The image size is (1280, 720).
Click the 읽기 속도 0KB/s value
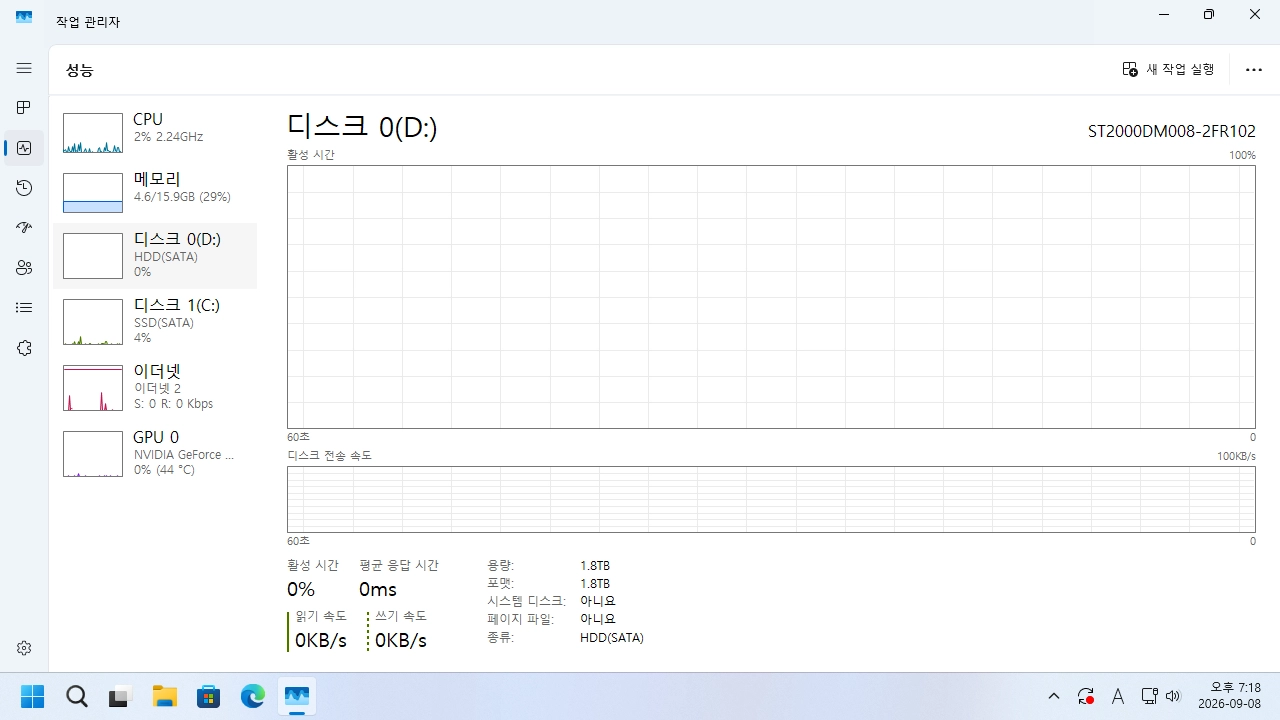[x=321, y=640]
